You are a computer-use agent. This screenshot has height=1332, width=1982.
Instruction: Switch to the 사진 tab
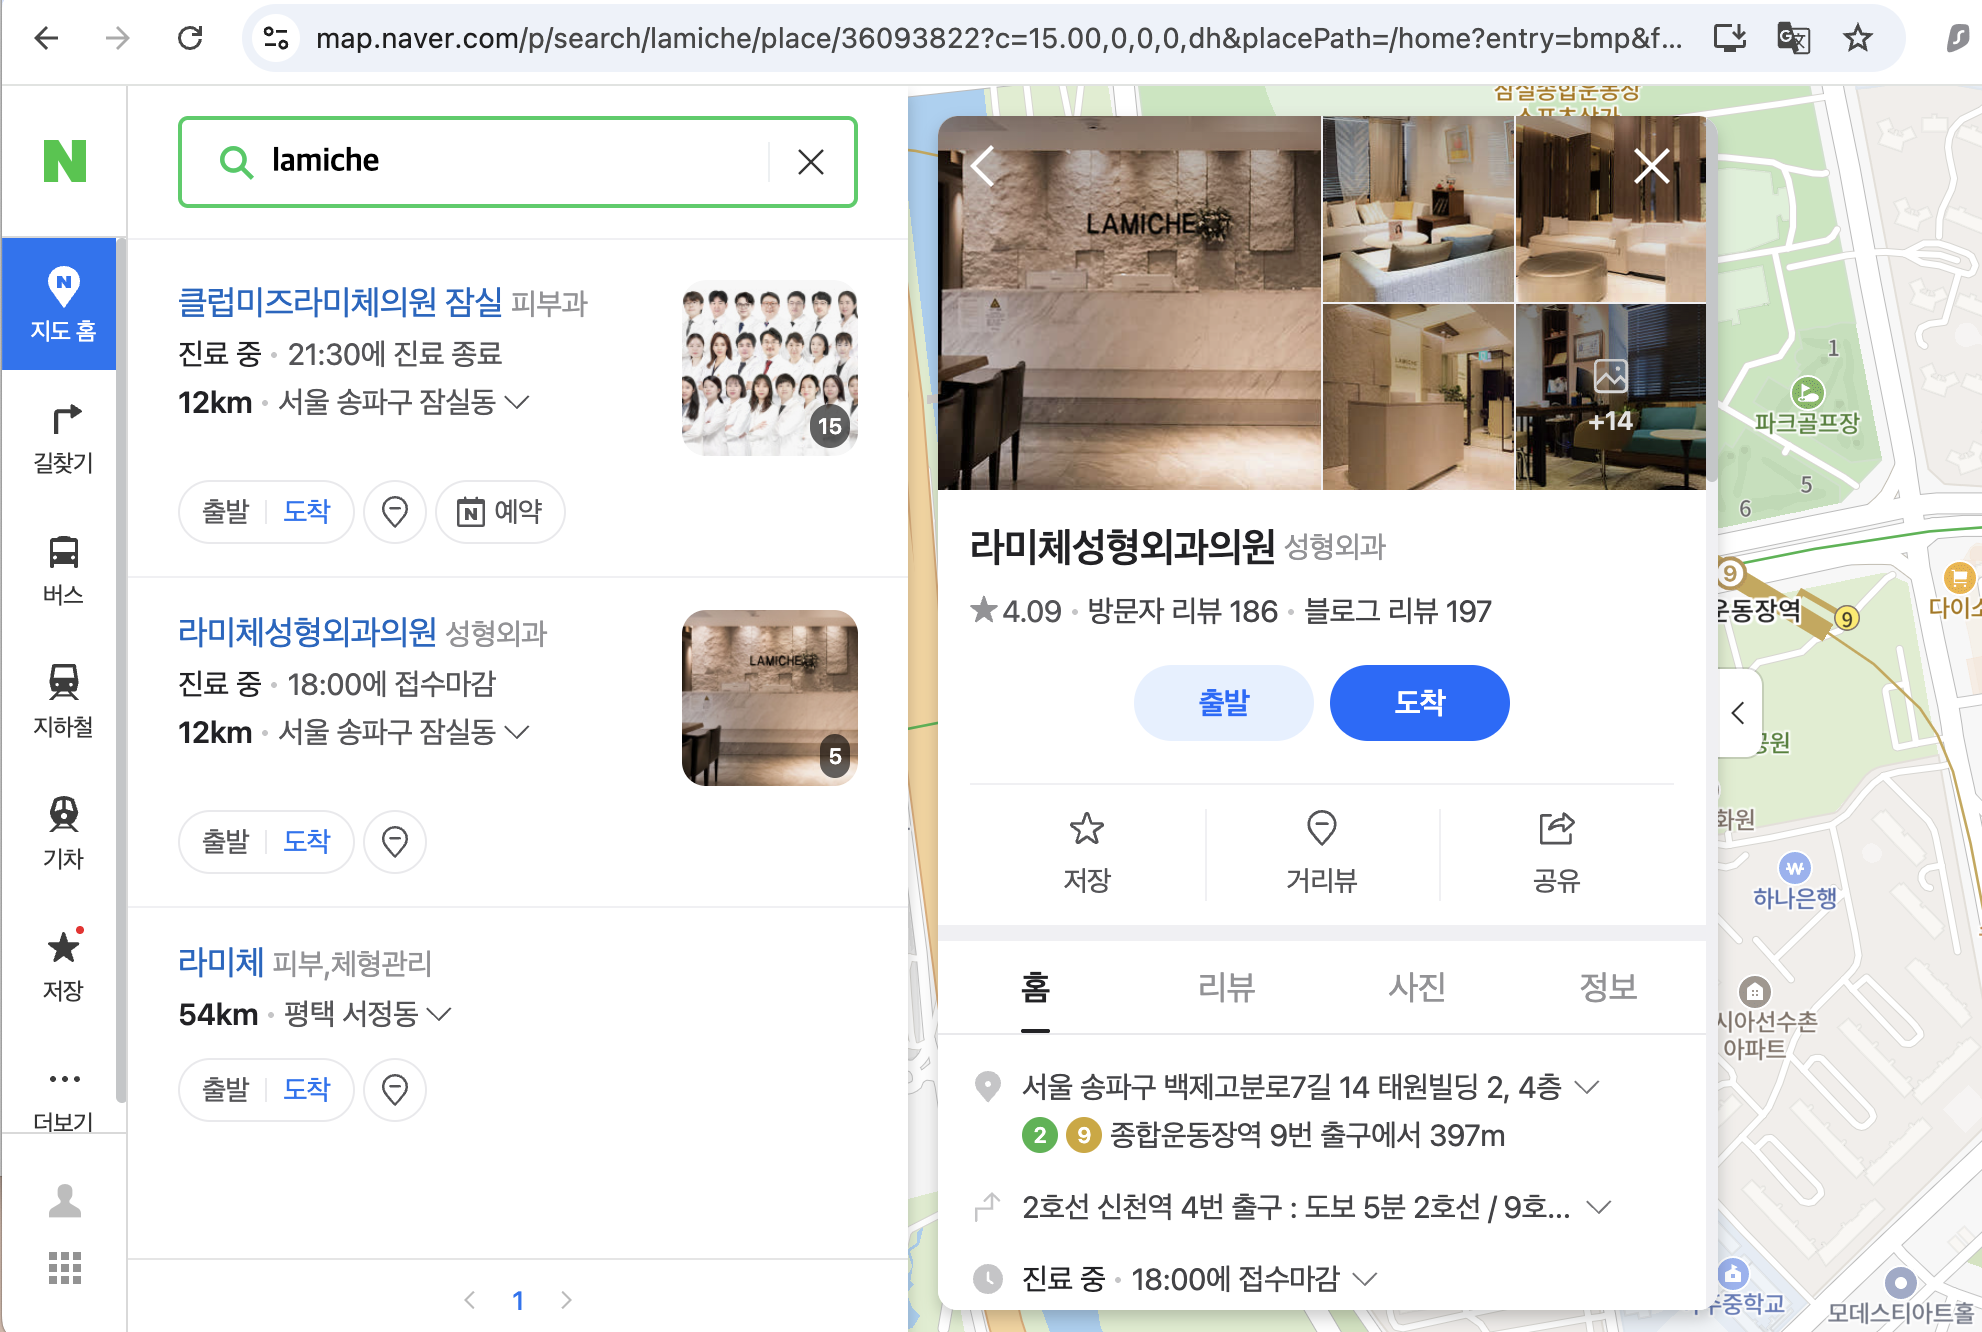coord(1417,988)
